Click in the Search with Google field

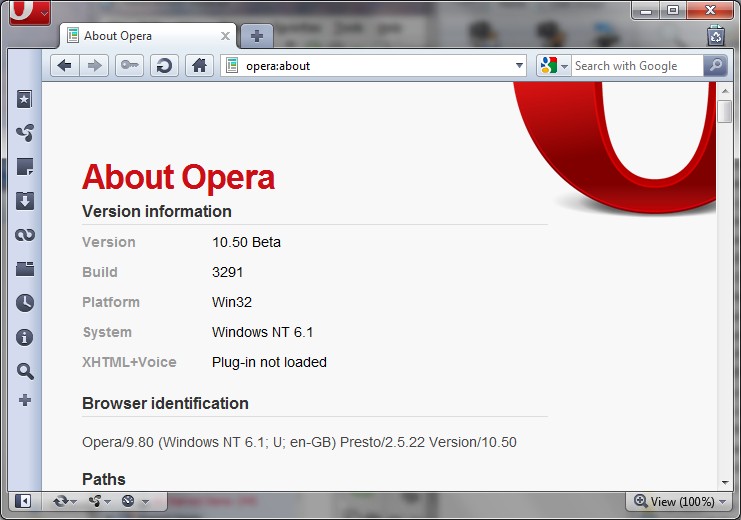[x=635, y=66]
